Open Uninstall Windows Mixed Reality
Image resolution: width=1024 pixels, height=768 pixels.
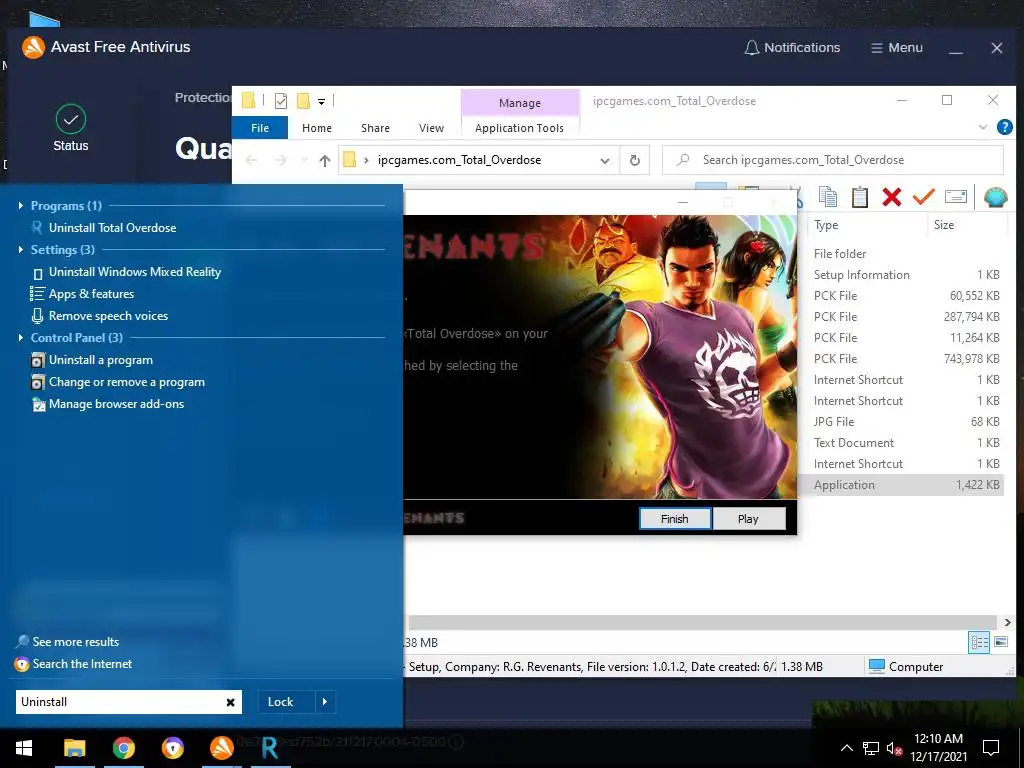click(x=135, y=272)
